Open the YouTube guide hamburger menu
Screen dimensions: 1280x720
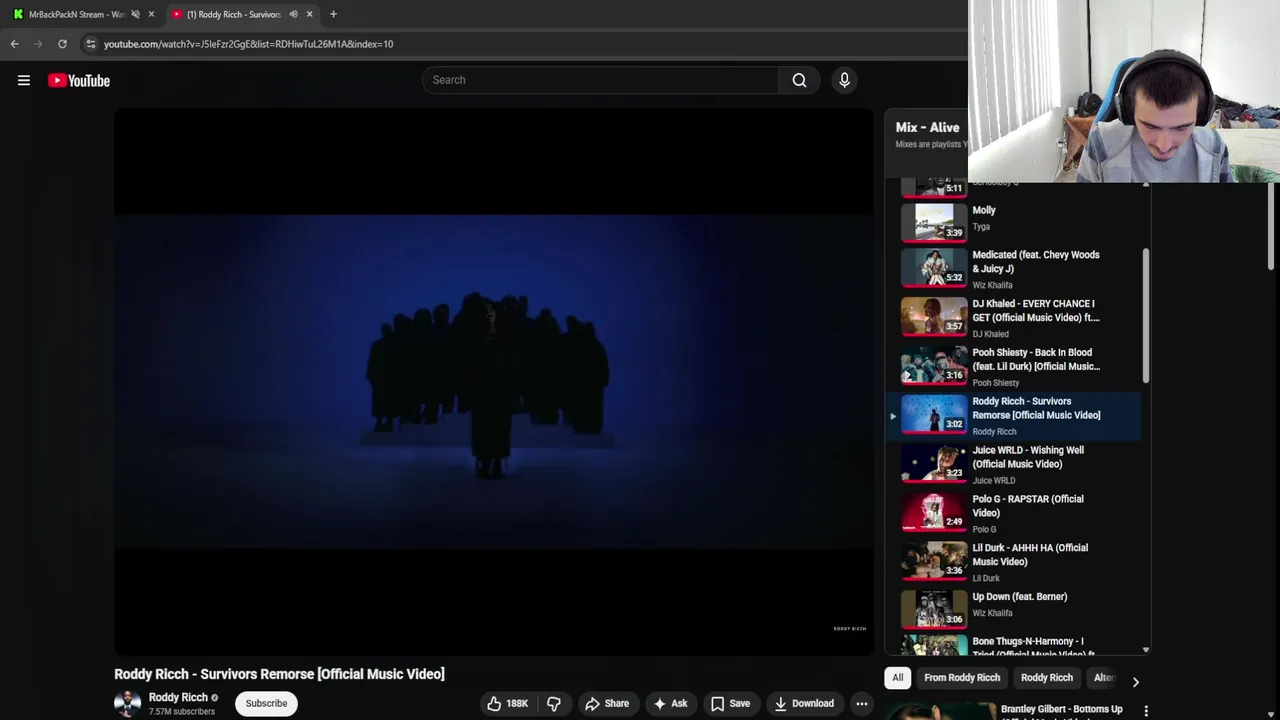24,80
